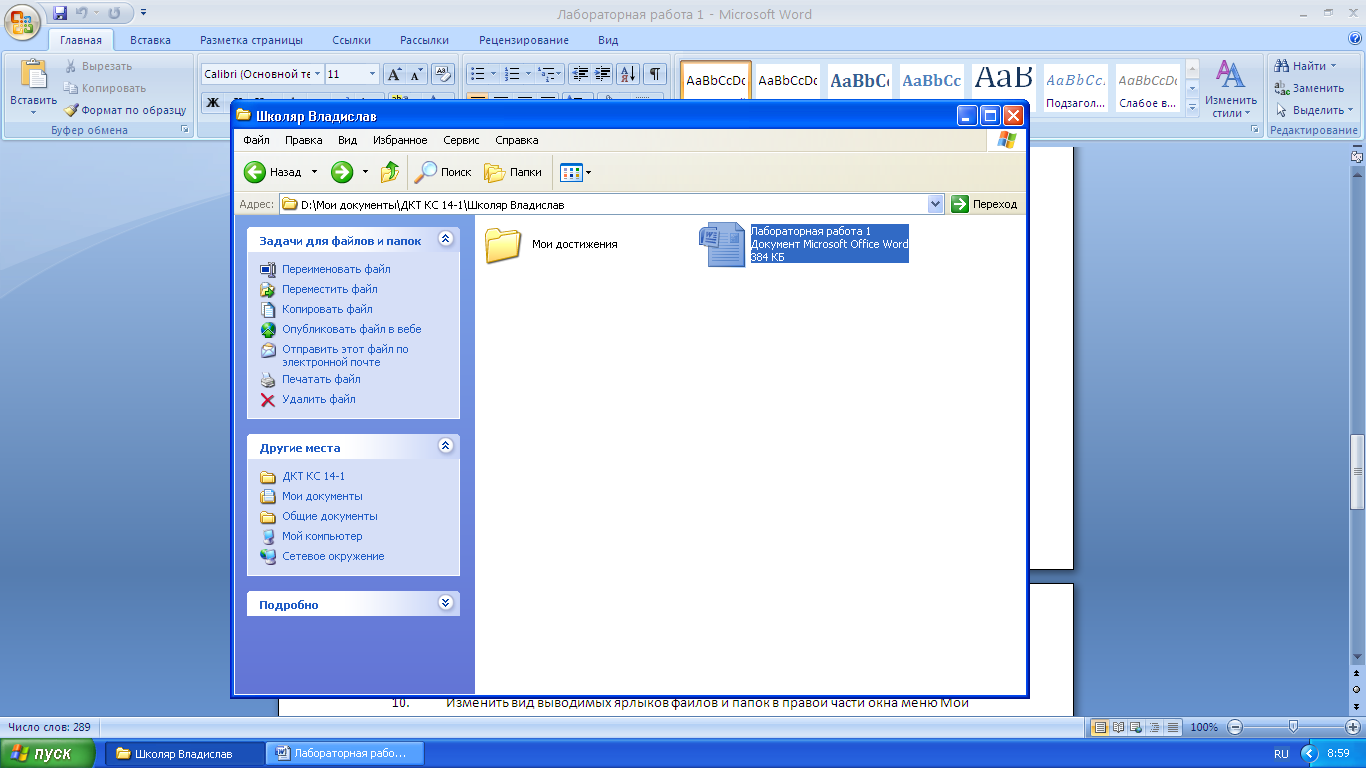Viewport: 1366px width, 768px height.
Task: Click the пуск Start button
Action: (x=48, y=753)
